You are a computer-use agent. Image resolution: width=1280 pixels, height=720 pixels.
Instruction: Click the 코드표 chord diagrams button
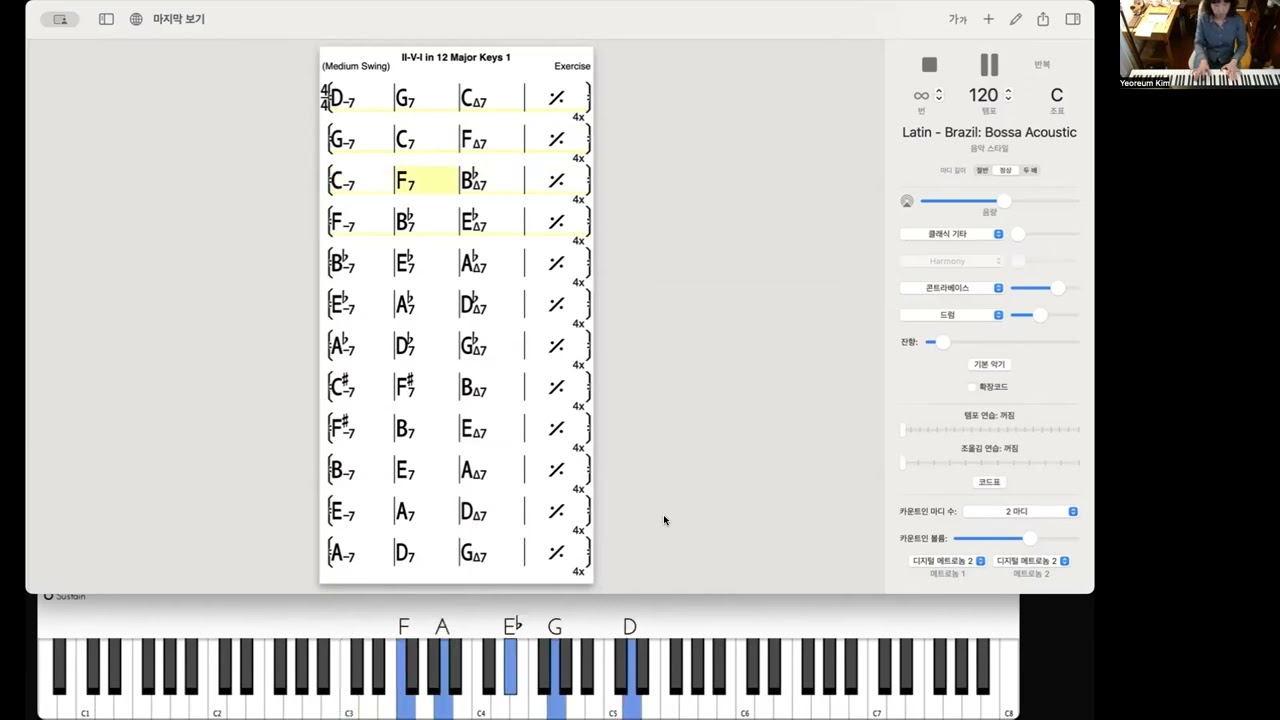(x=989, y=482)
